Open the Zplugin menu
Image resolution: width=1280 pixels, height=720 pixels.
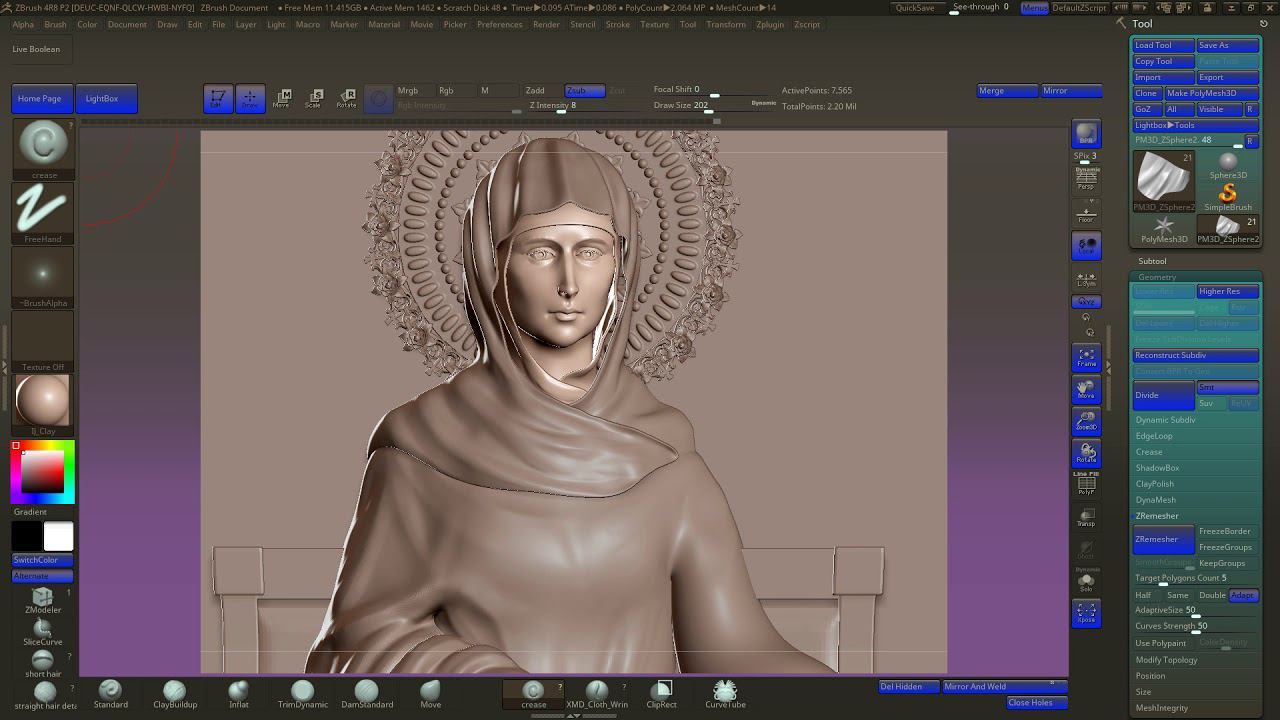769,24
